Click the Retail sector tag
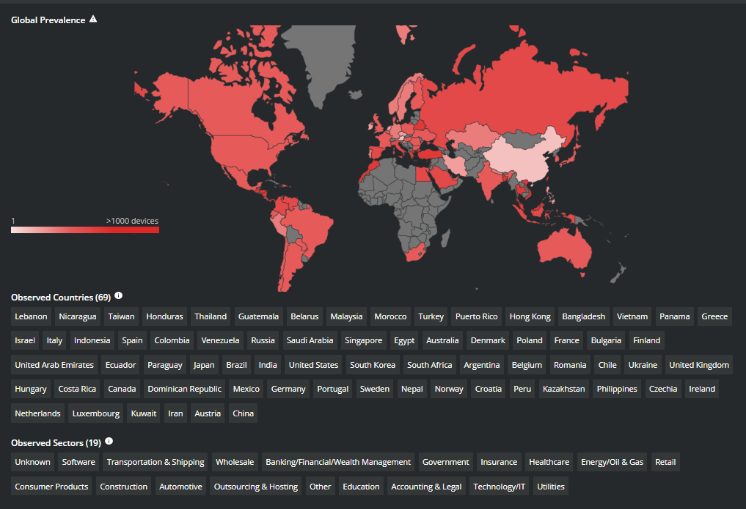Screen dimensions: 746x509 666,462
